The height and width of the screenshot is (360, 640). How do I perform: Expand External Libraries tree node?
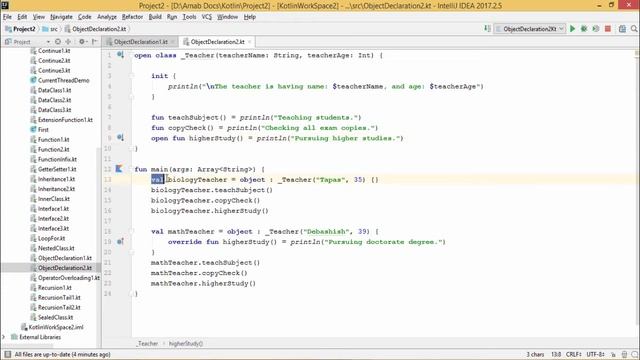pyautogui.click(x=4, y=337)
